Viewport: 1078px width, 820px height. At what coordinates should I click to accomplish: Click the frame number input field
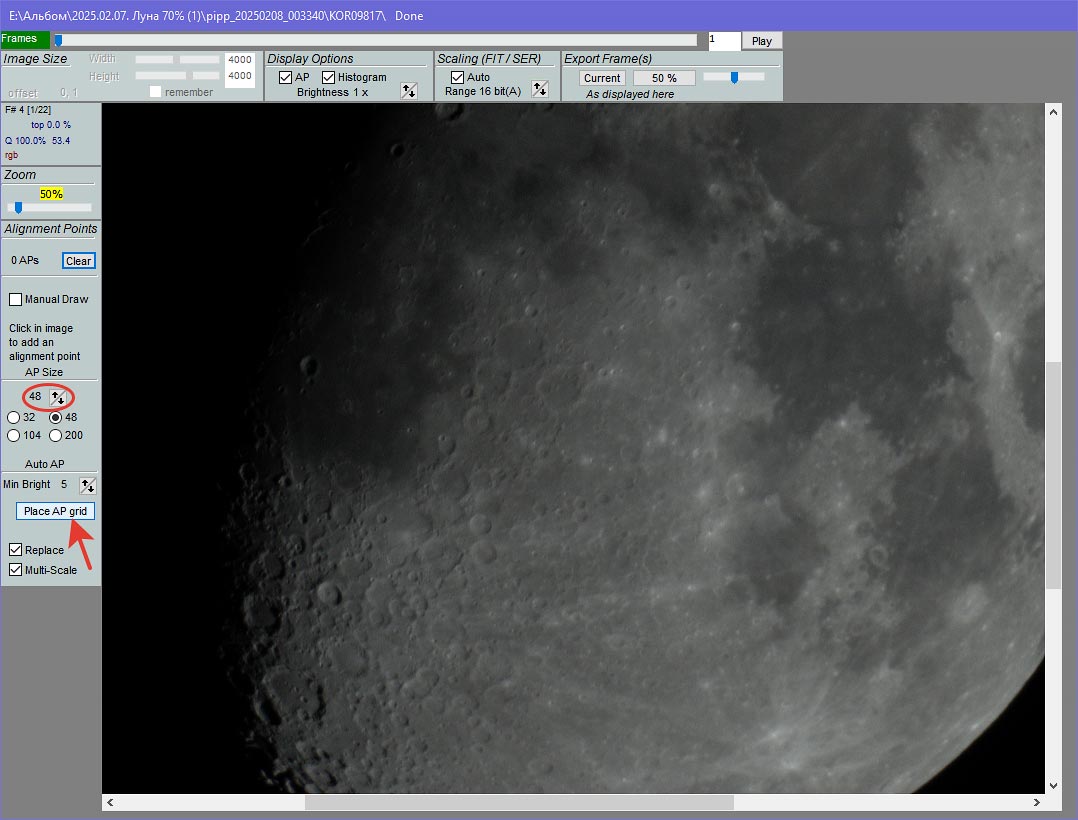724,41
